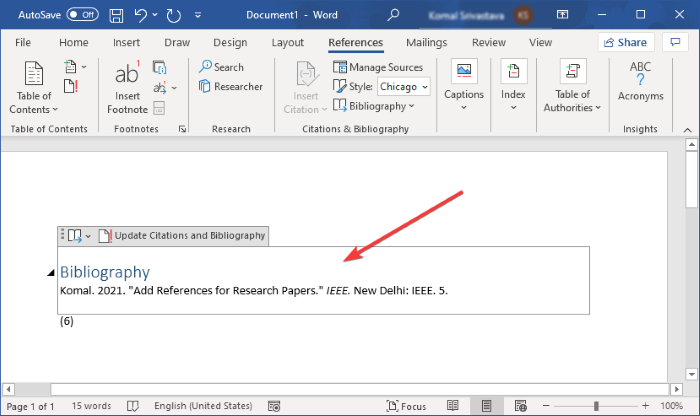Expand the Captions dropdown

(x=464, y=88)
